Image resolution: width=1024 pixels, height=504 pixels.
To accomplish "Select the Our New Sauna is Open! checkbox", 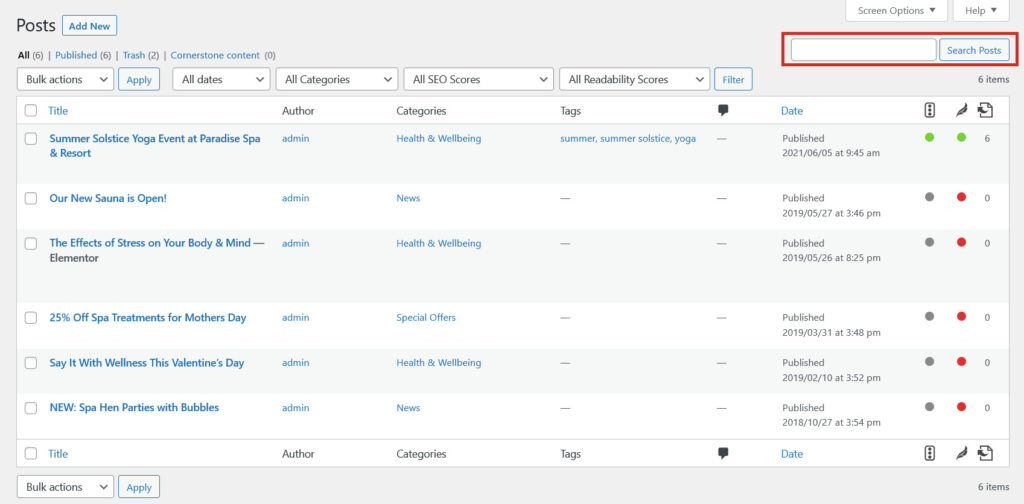I will point(31,198).
